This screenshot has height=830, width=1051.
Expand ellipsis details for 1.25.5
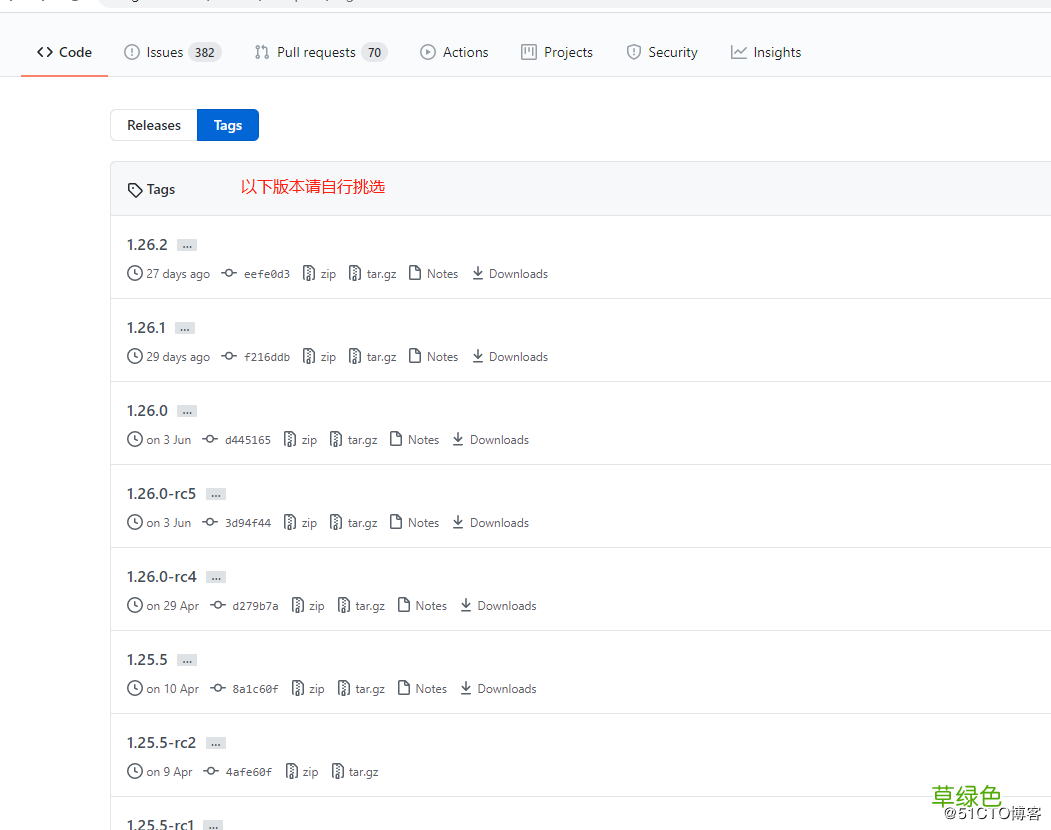(x=187, y=661)
